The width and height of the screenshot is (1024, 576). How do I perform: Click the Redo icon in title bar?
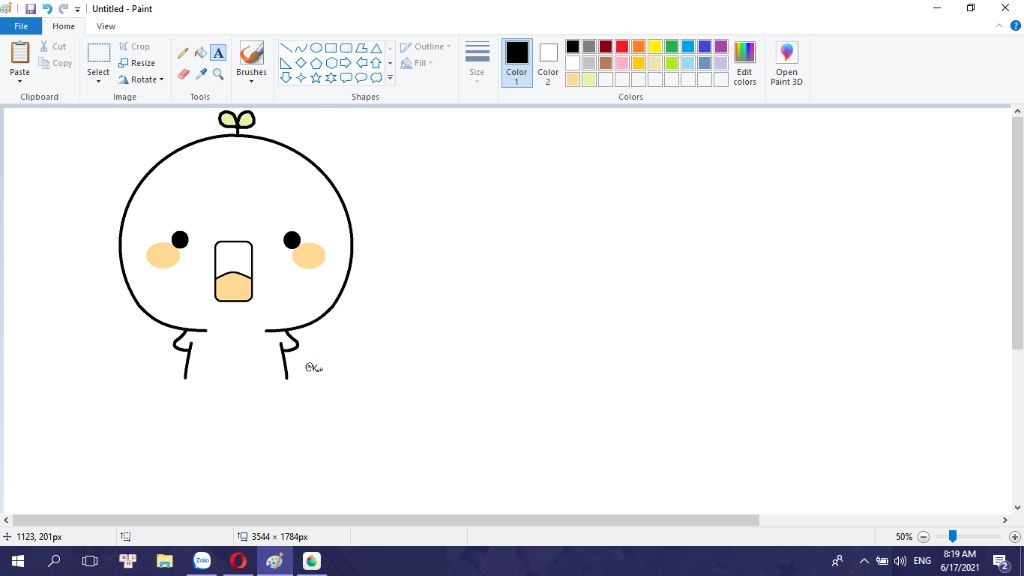coord(63,8)
